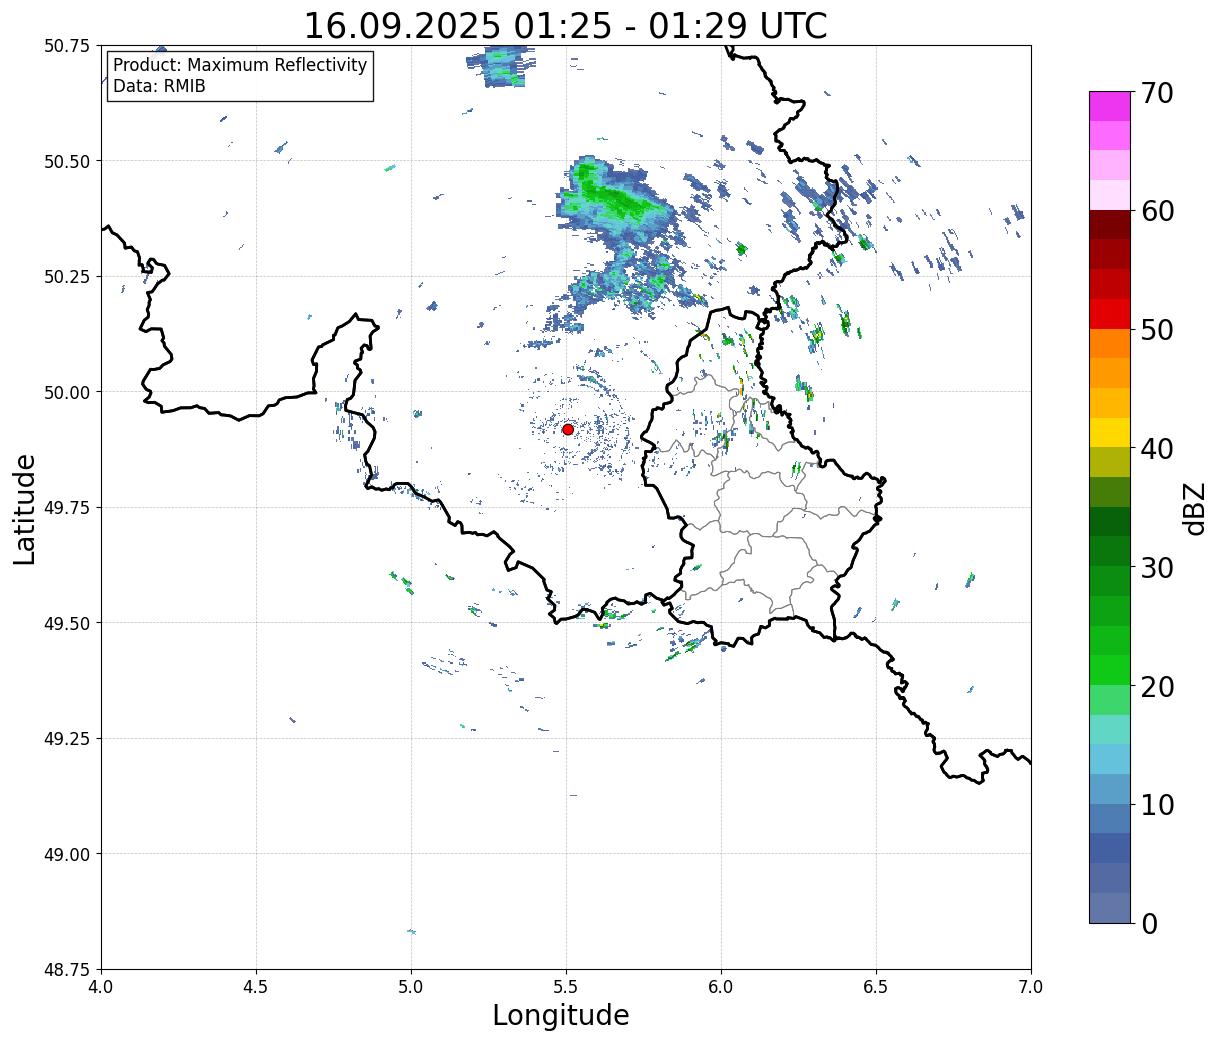Viewport: 1219px width, 1040px height.
Task: Click the x-axis tick label 6.0
Action: point(721,986)
